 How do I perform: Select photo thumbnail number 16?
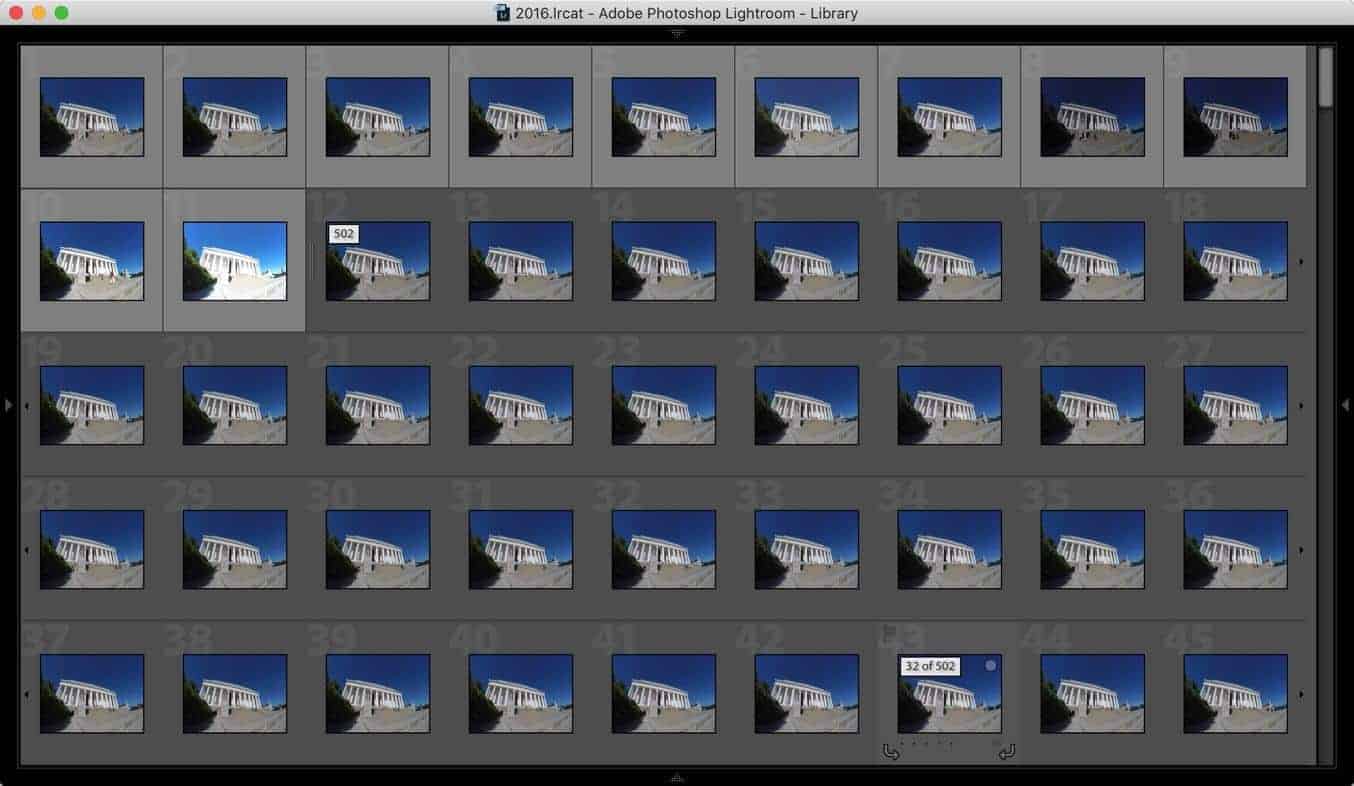pos(950,261)
